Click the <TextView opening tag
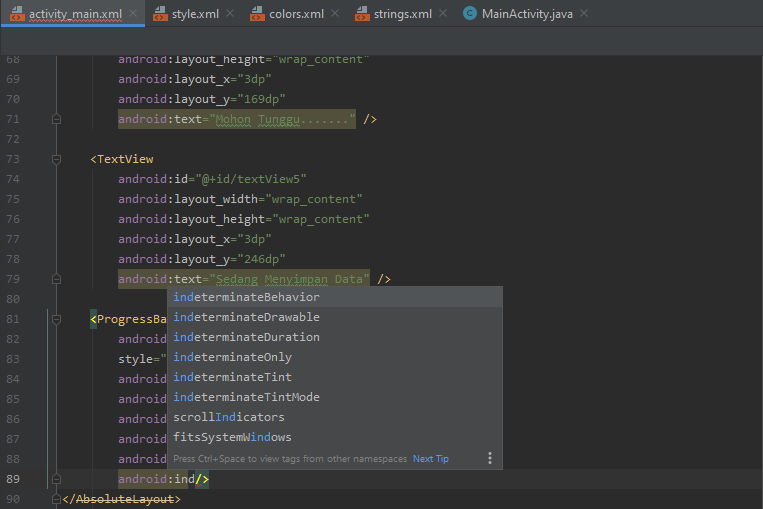This screenshot has height=509, width=763. 122,159
